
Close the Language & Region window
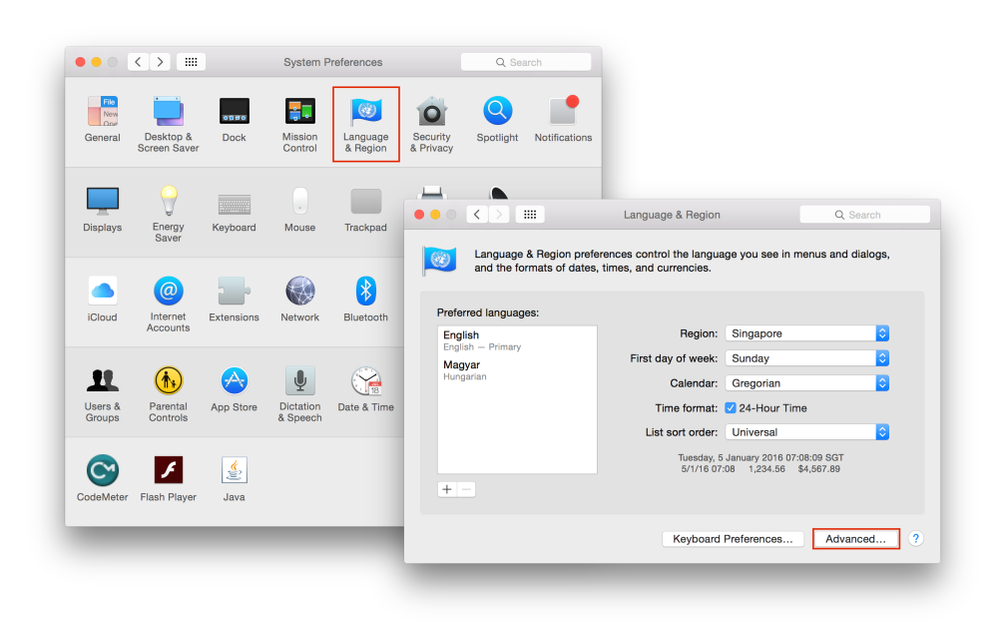coord(419,214)
